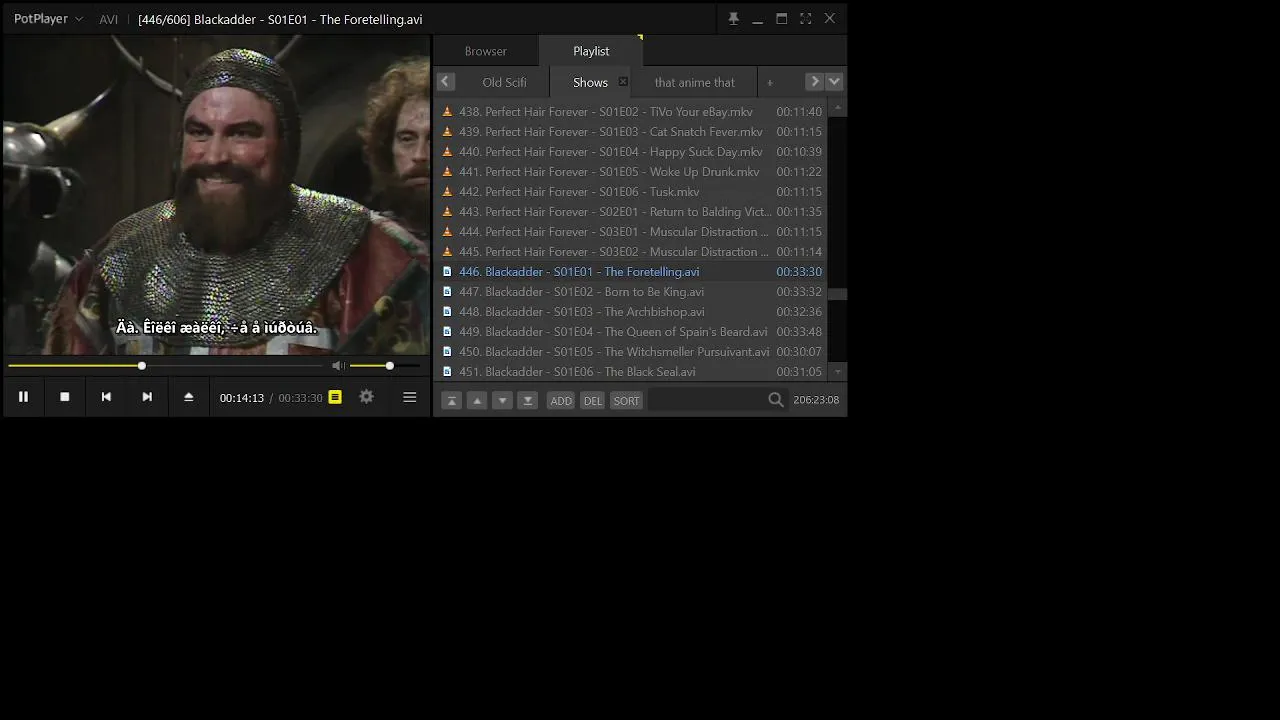Click the playlist search magnifier icon

click(x=776, y=400)
